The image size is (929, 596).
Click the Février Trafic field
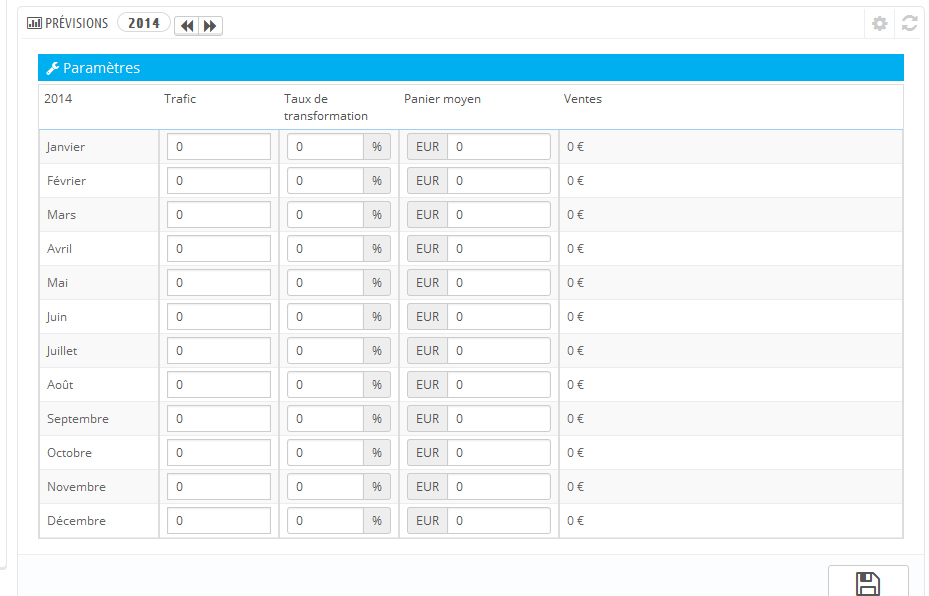click(x=219, y=181)
